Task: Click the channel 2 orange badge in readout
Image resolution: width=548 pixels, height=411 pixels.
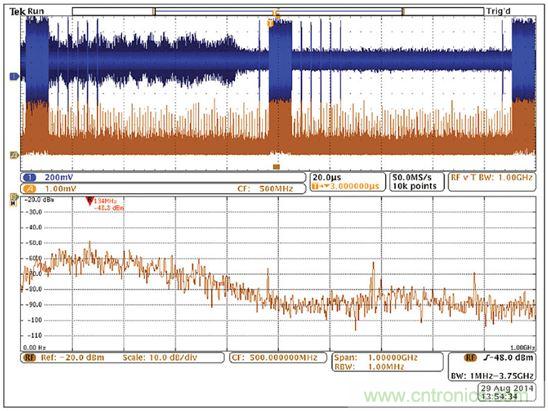Action: (29, 189)
